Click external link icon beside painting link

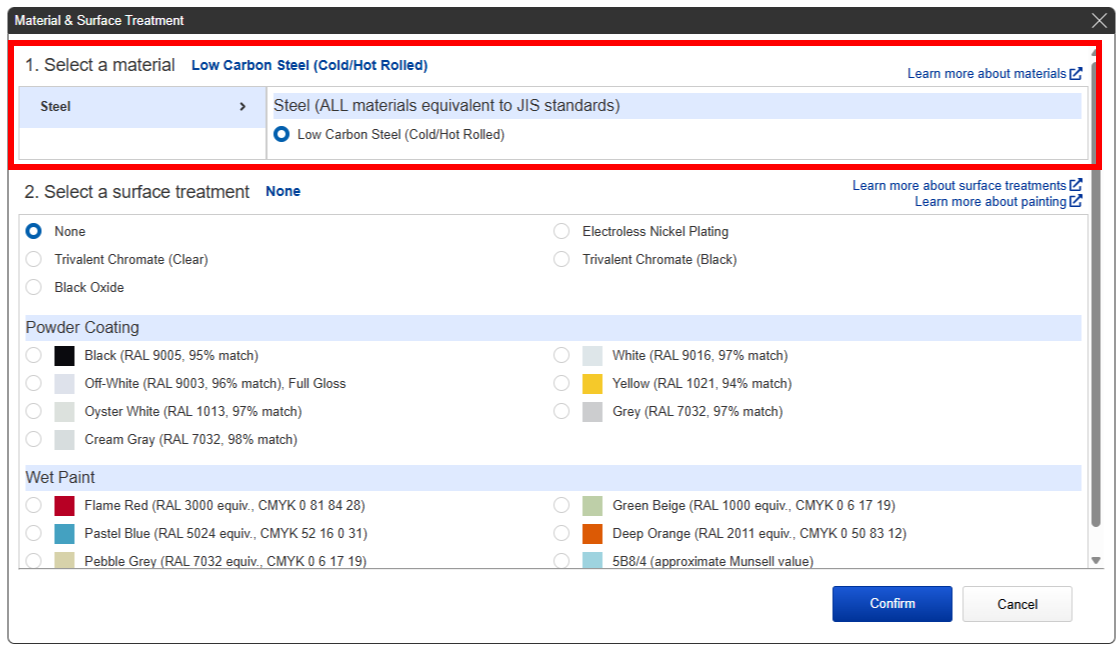[x=1076, y=202]
